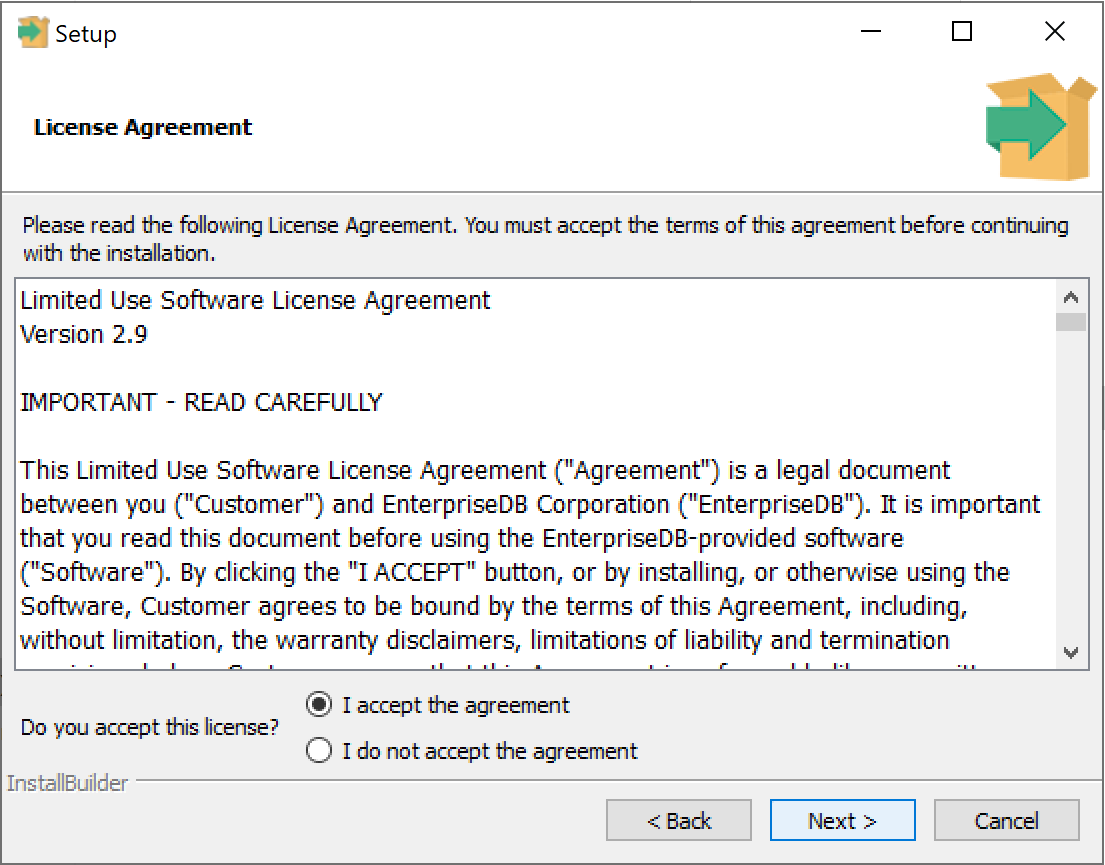Click the Setup installer icon in title bar
The height and width of the screenshot is (865, 1105).
coord(32,32)
